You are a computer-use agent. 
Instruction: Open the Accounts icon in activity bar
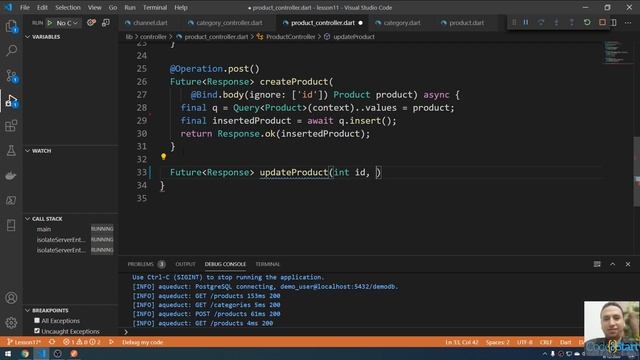point(11,298)
